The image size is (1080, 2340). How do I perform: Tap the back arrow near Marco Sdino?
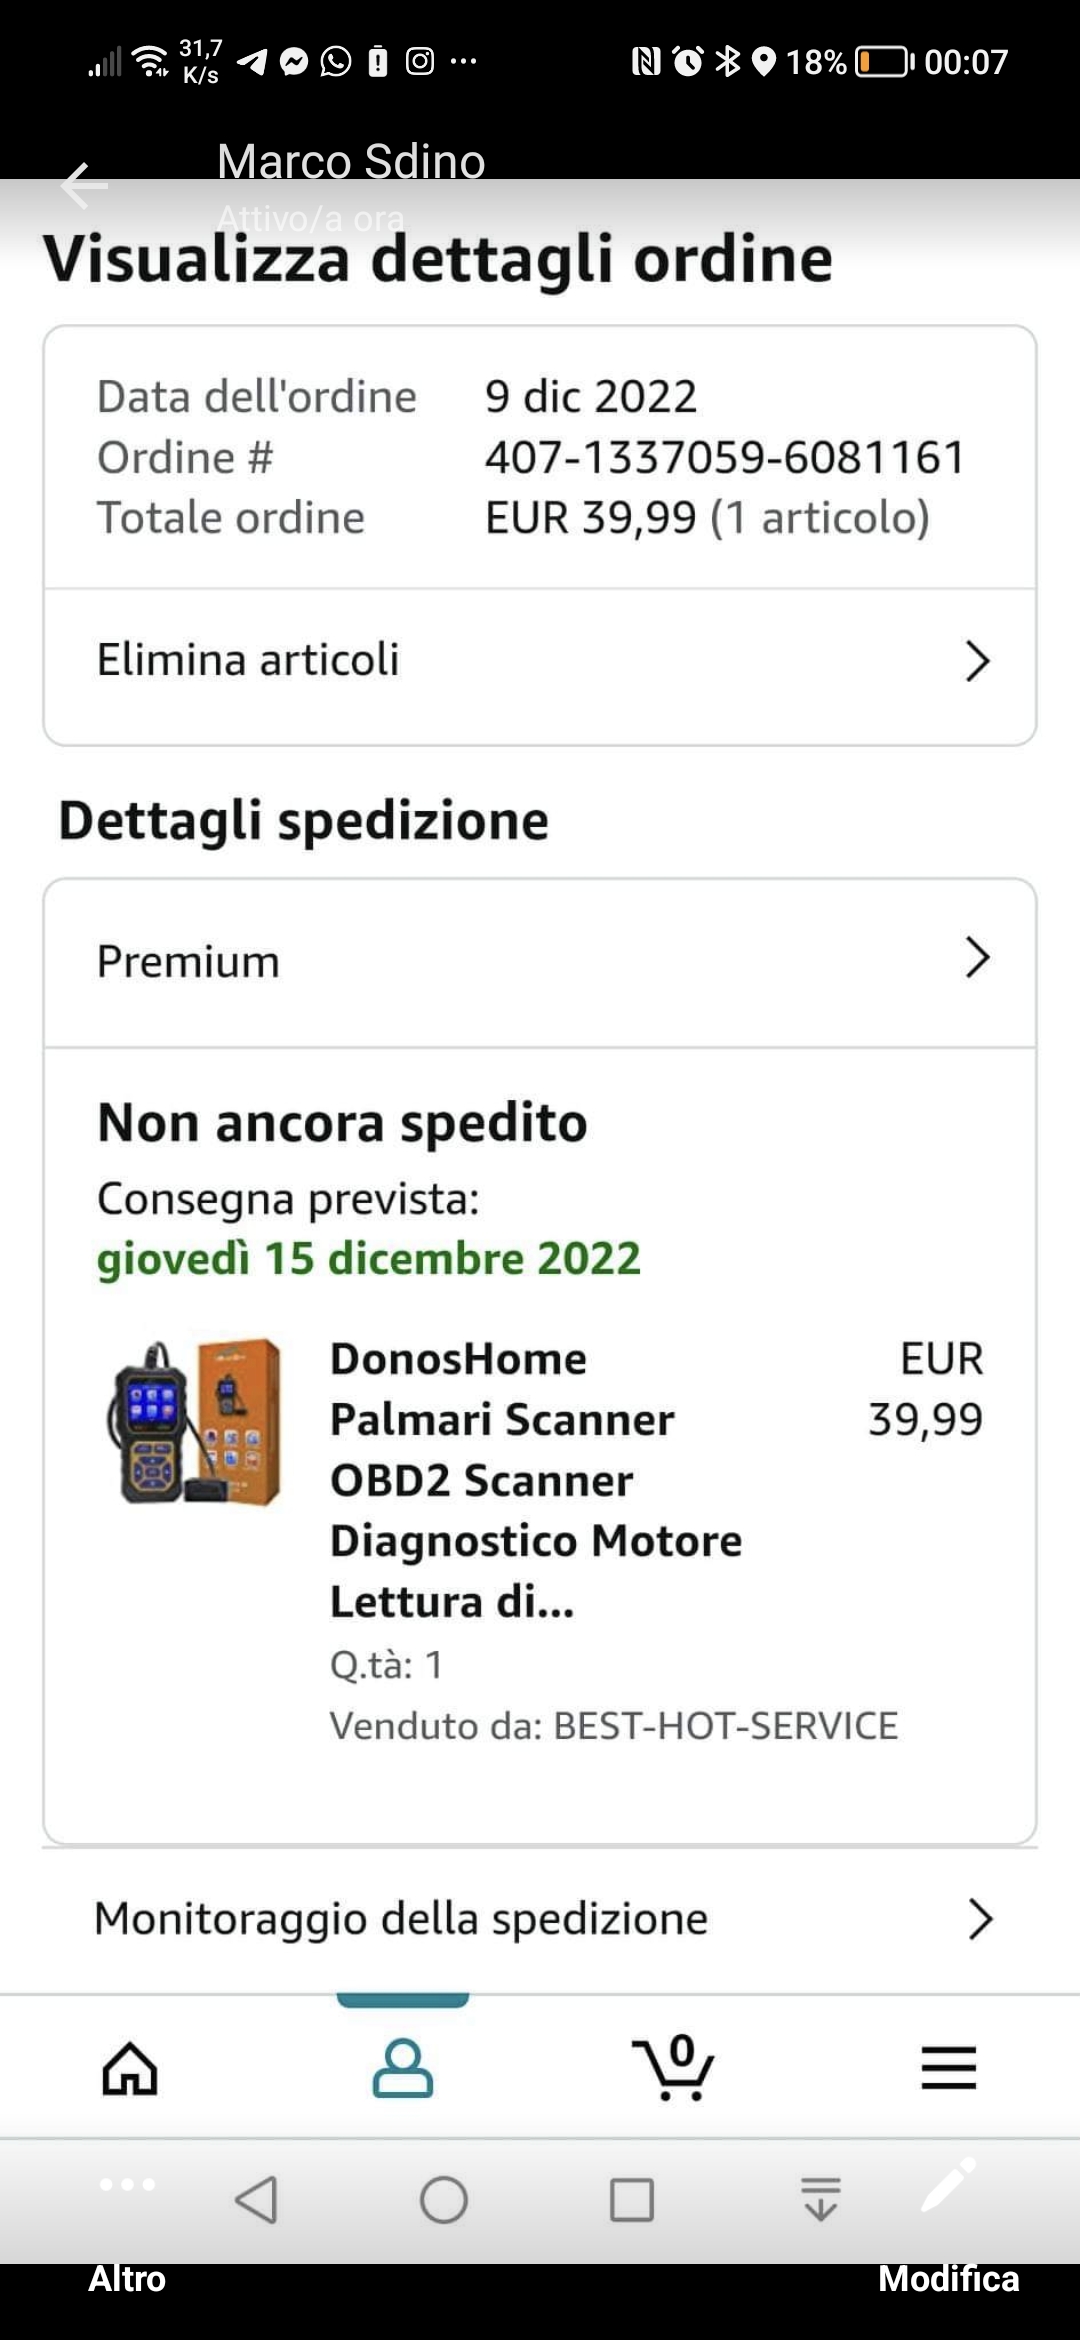click(x=84, y=186)
